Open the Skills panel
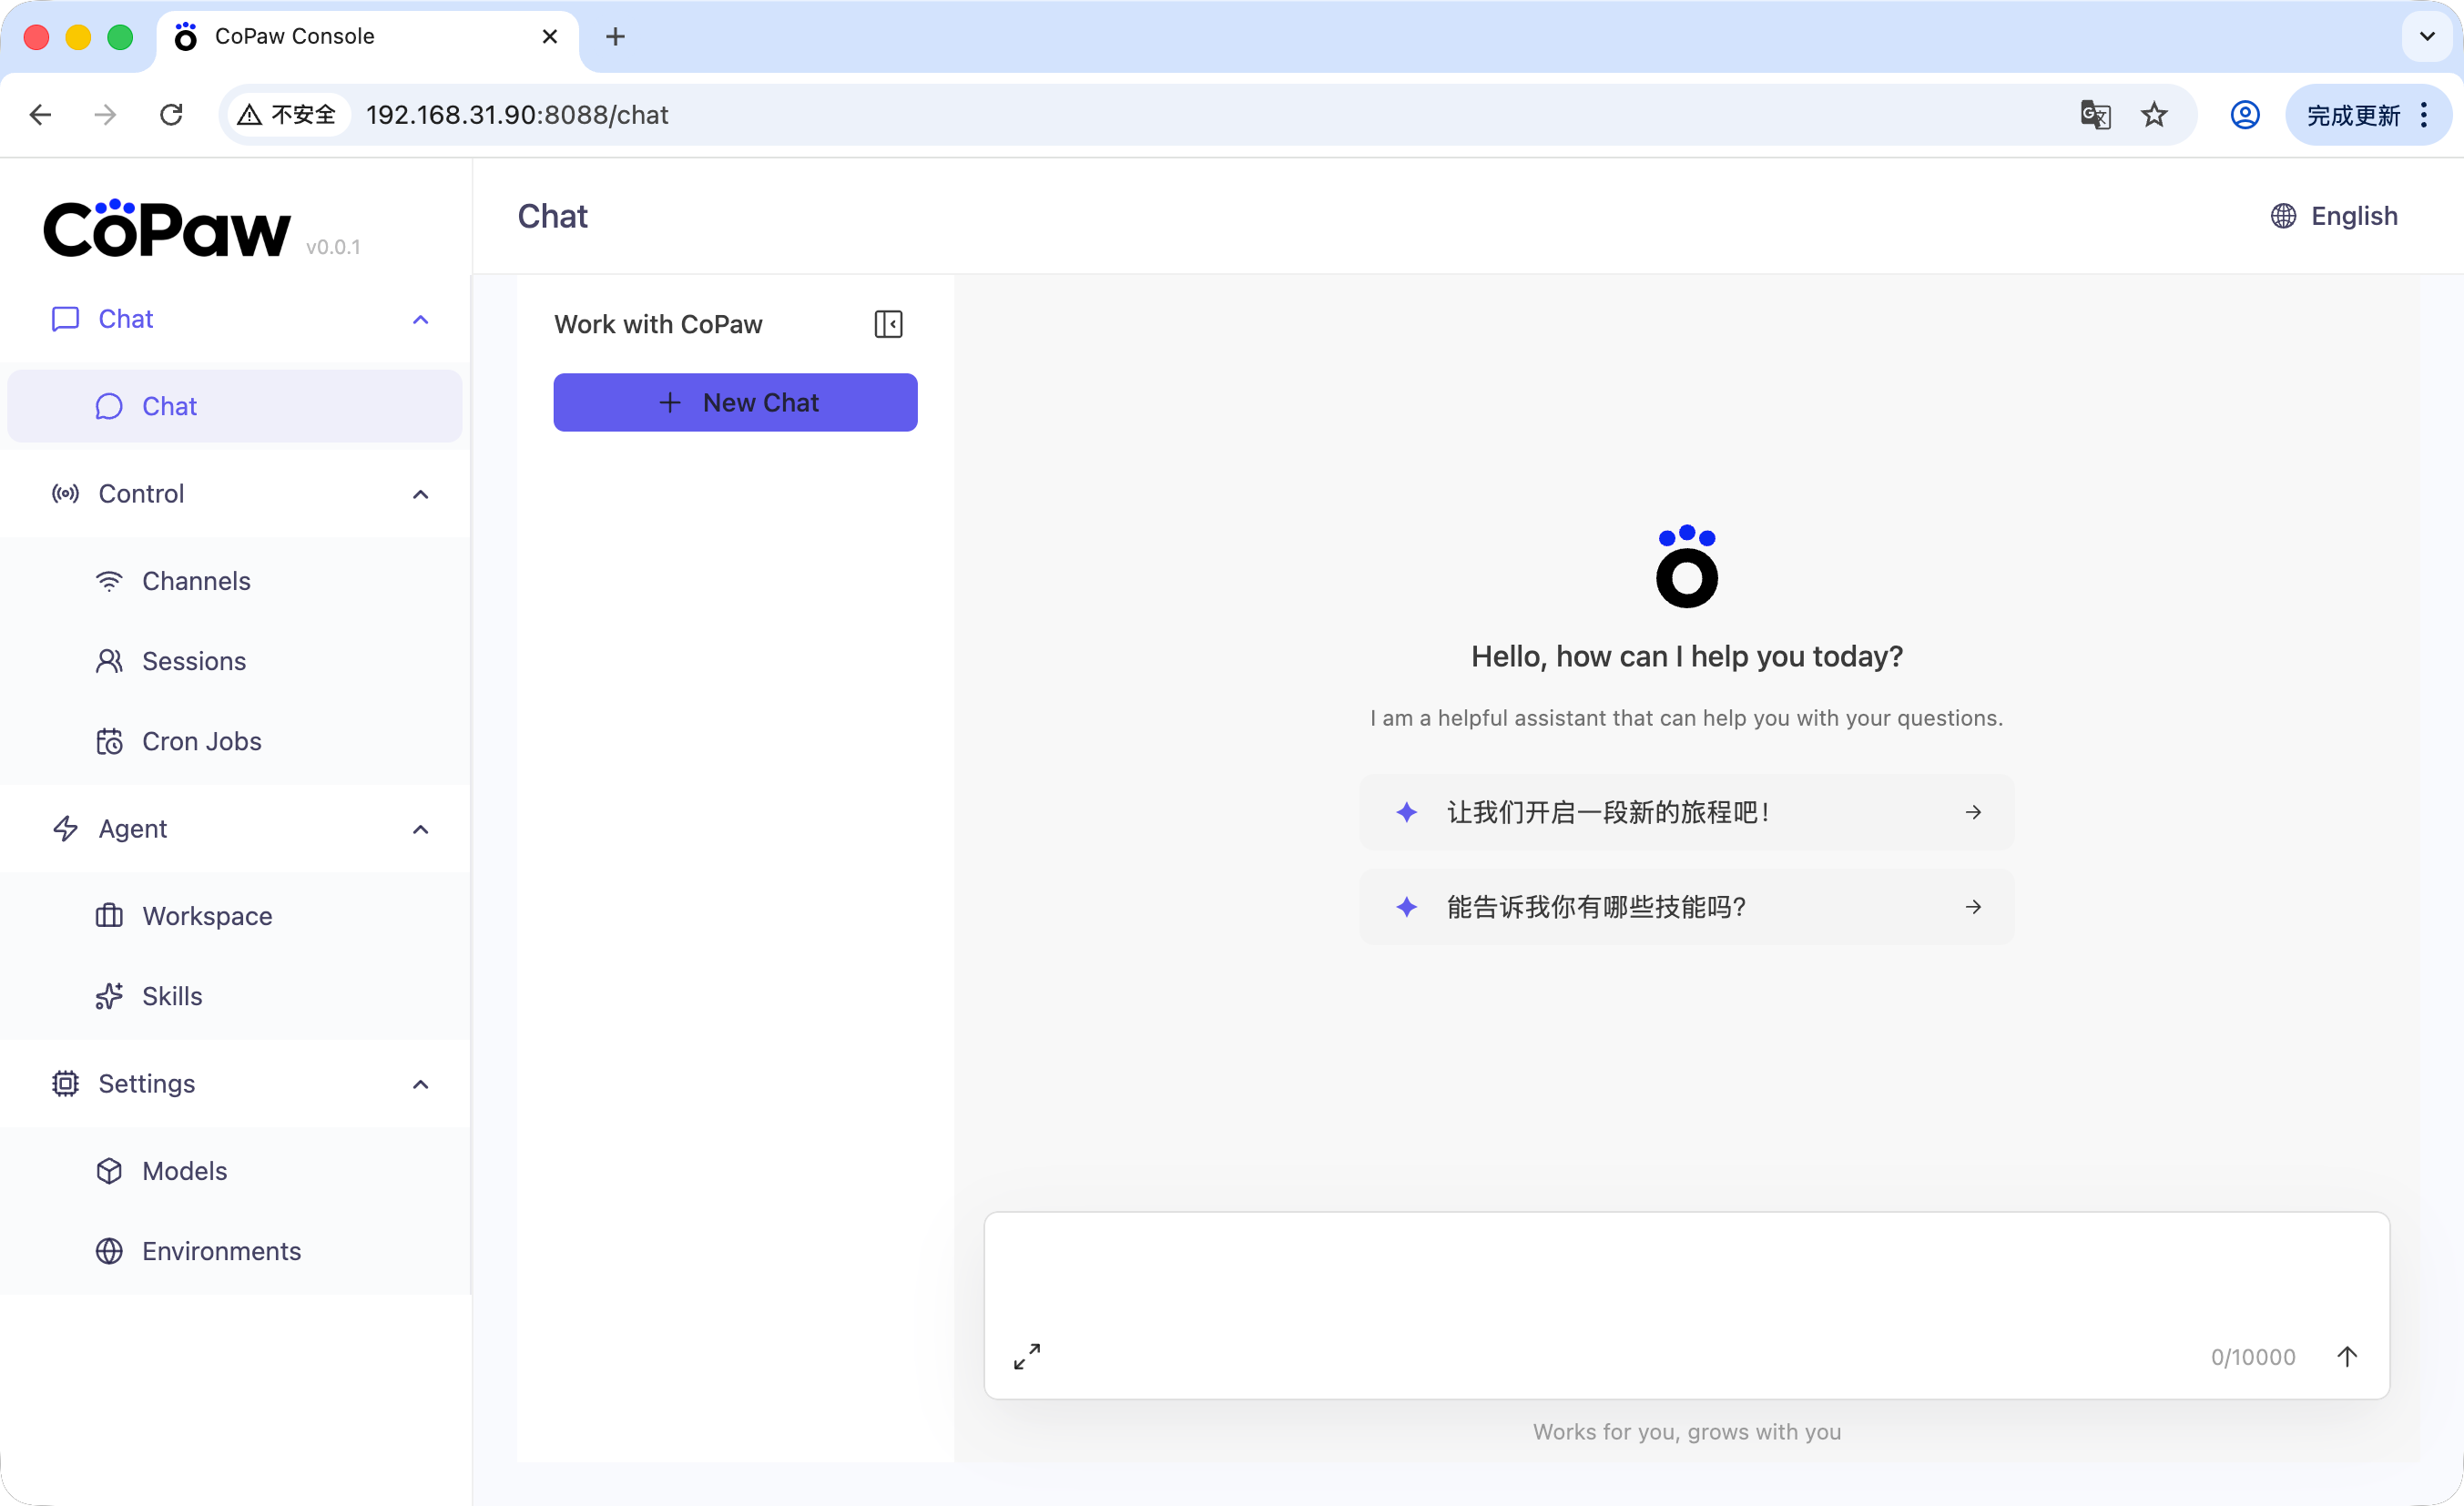This screenshot has width=2464, height=1506. pyautogui.click(x=172, y=996)
